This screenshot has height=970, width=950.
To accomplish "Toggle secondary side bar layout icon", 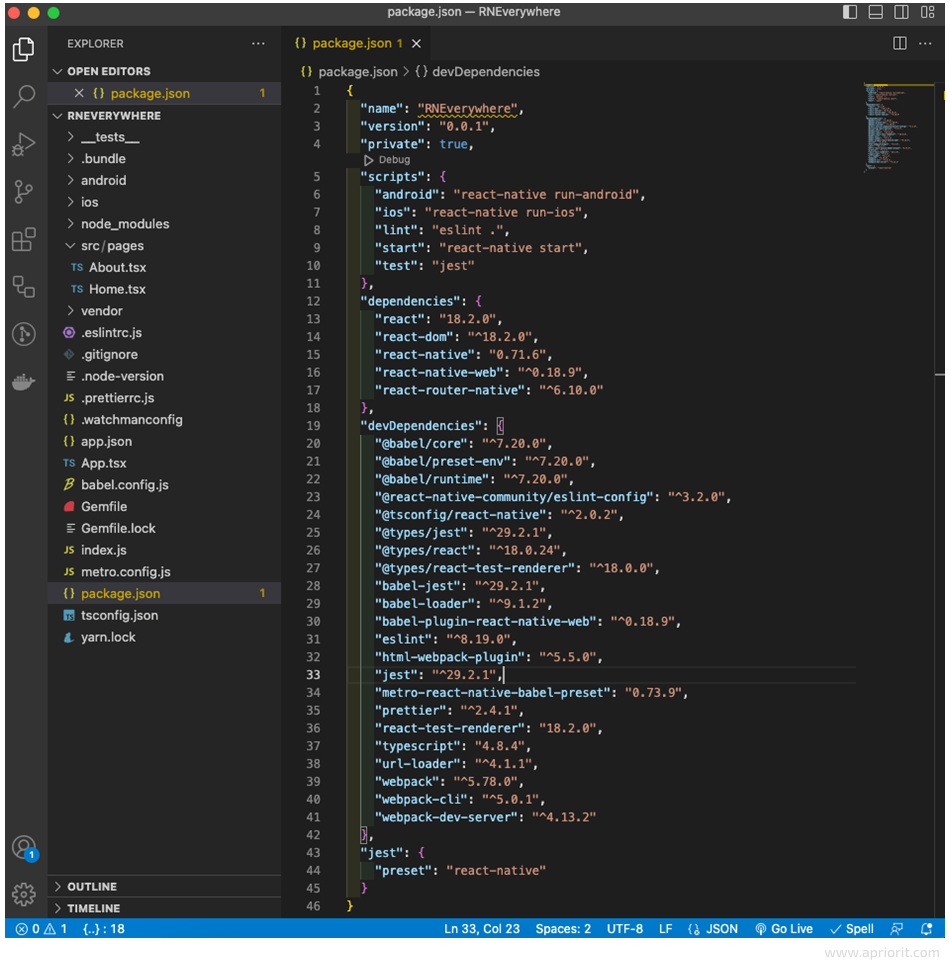I will click(x=902, y=12).
